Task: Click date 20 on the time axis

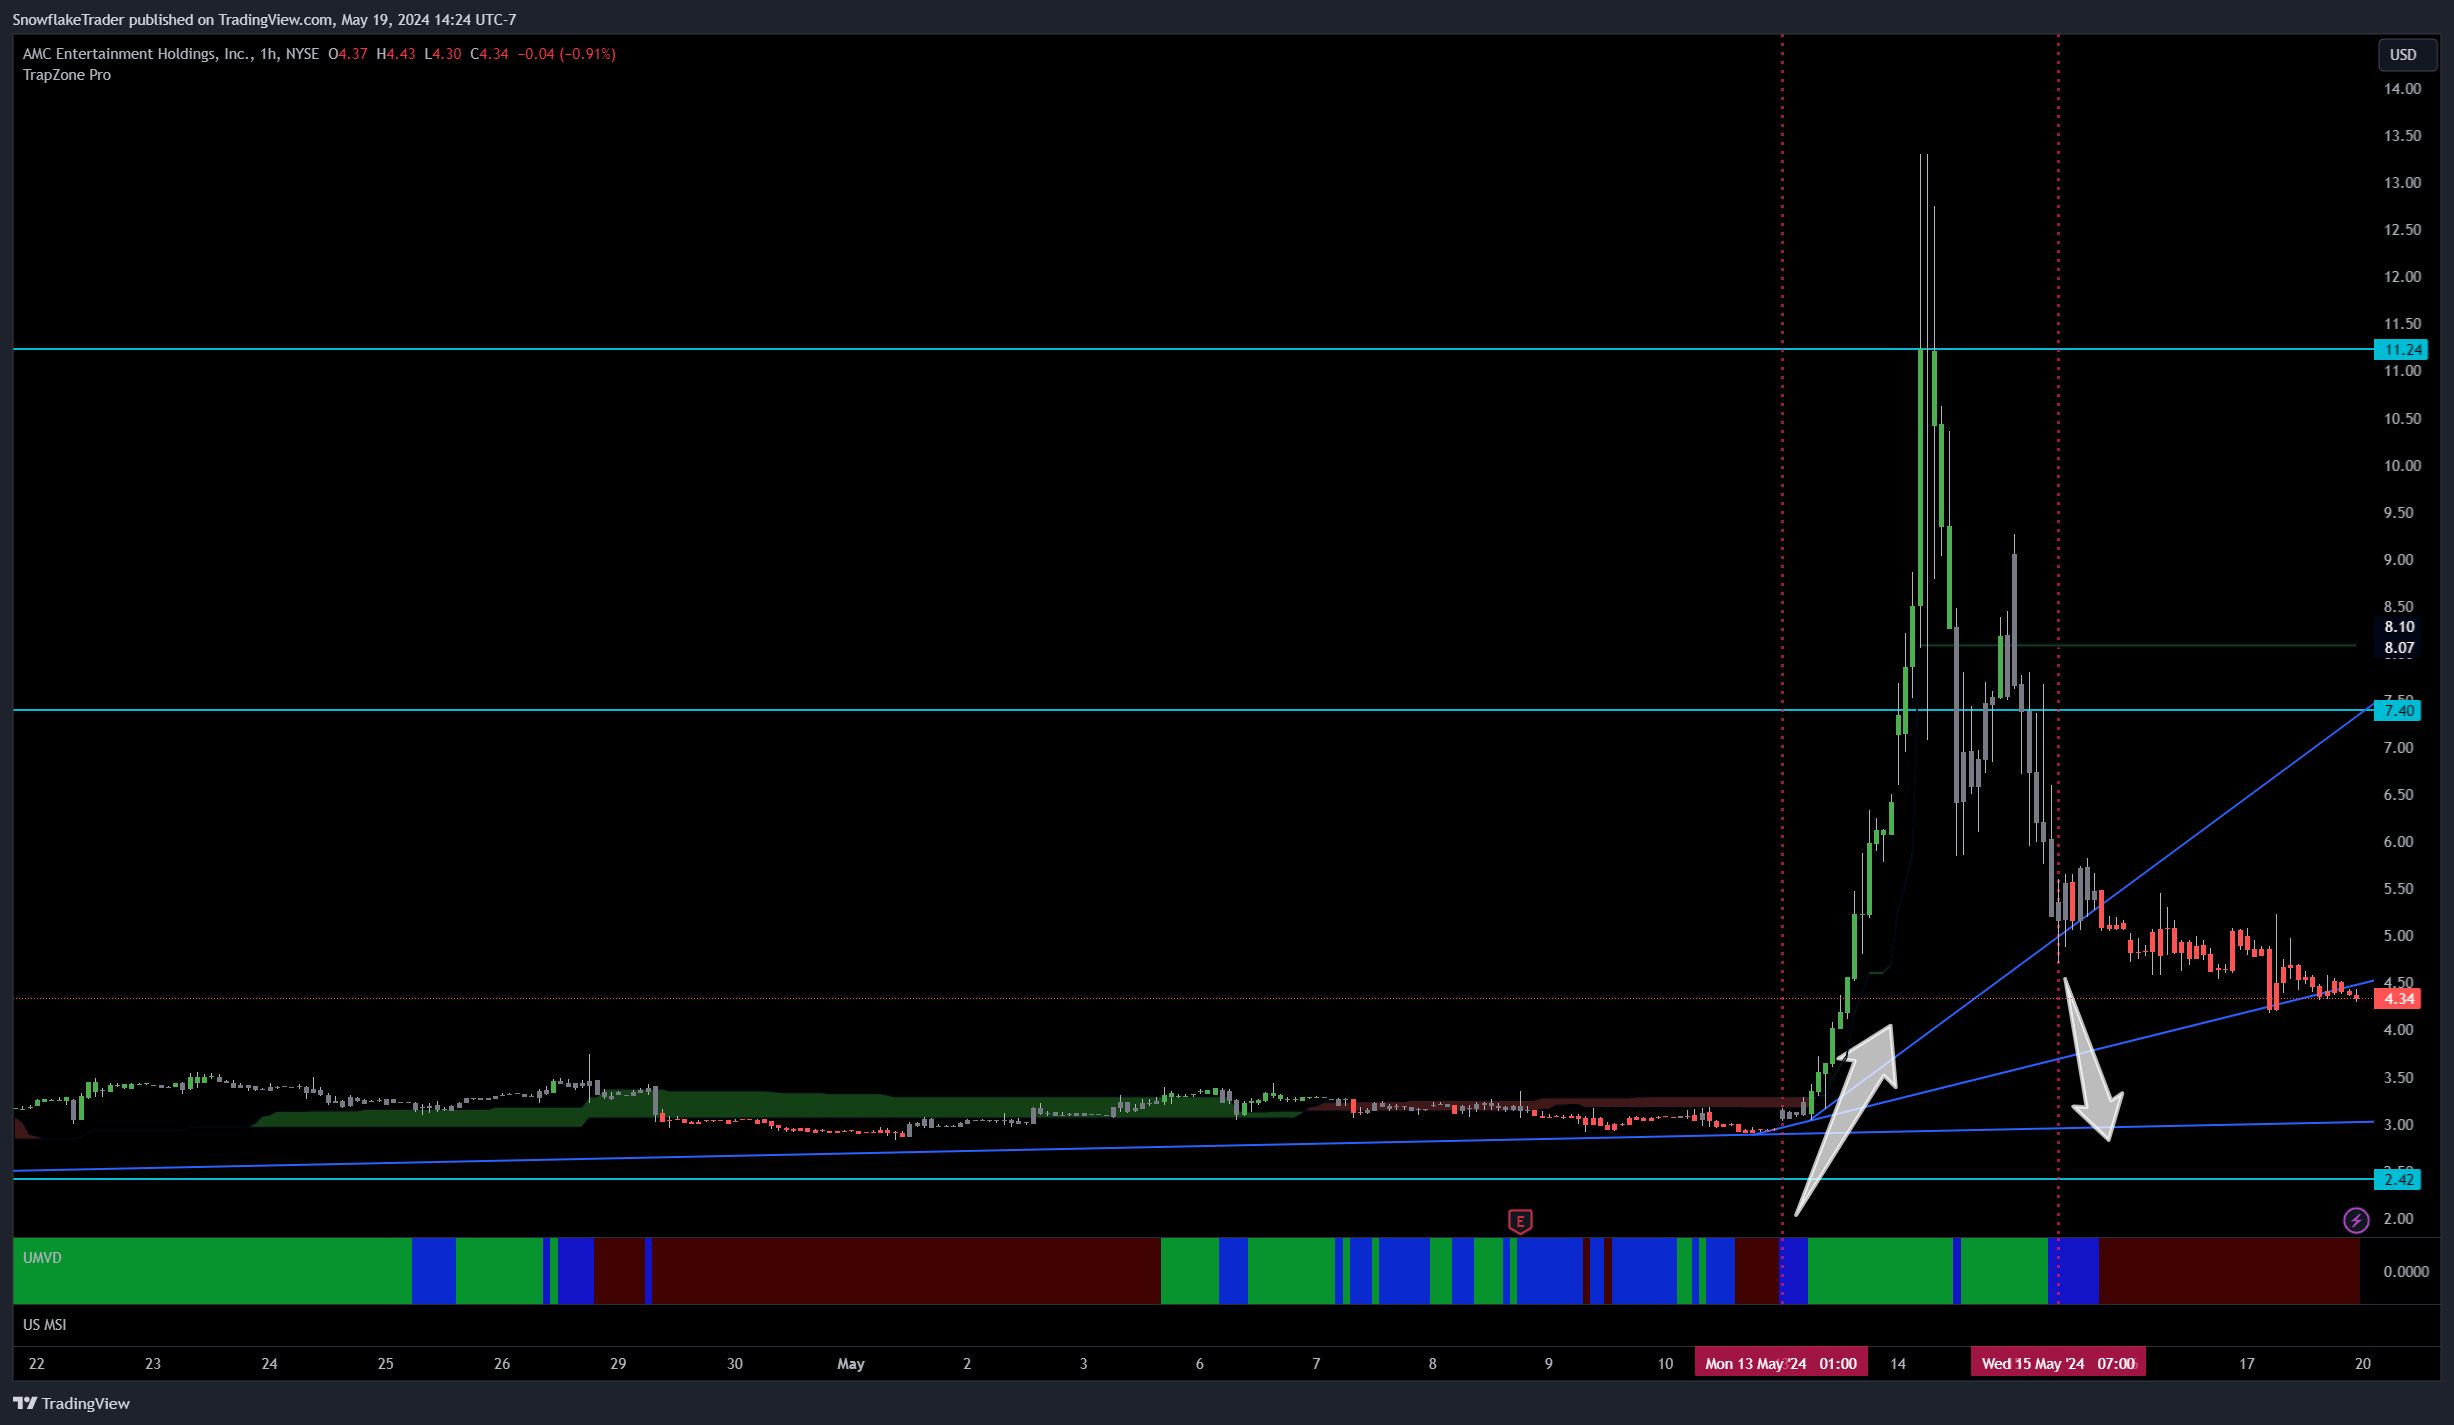Action: [x=2363, y=1364]
